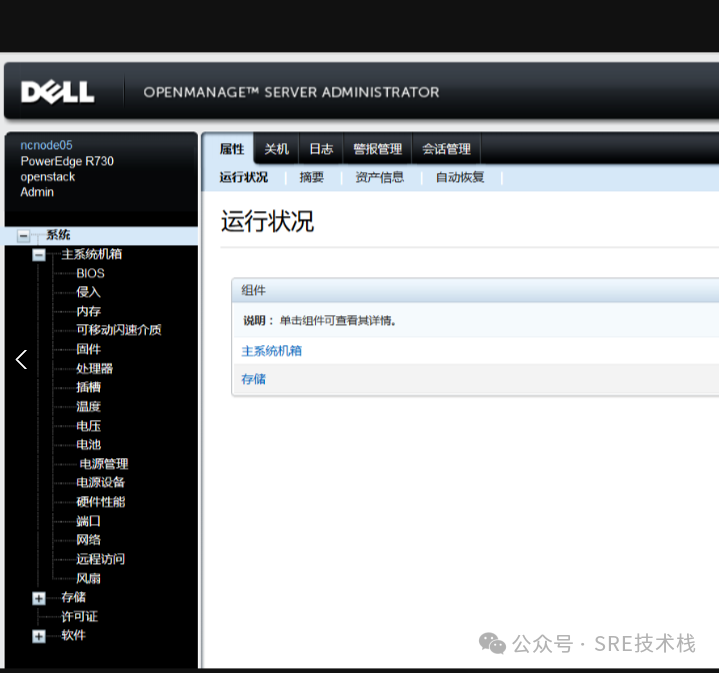Expand the 存储 tree node

tap(39, 598)
